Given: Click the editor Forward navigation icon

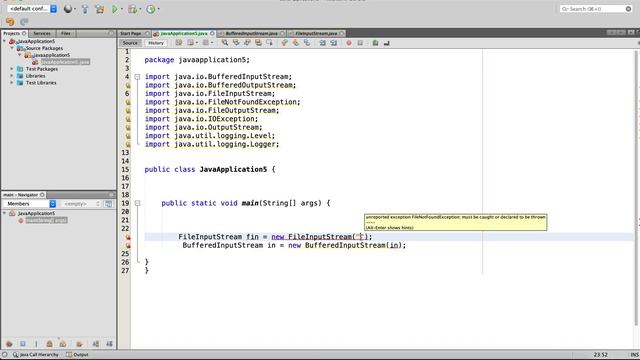Looking at the screenshot, I should click(x=207, y=43).
